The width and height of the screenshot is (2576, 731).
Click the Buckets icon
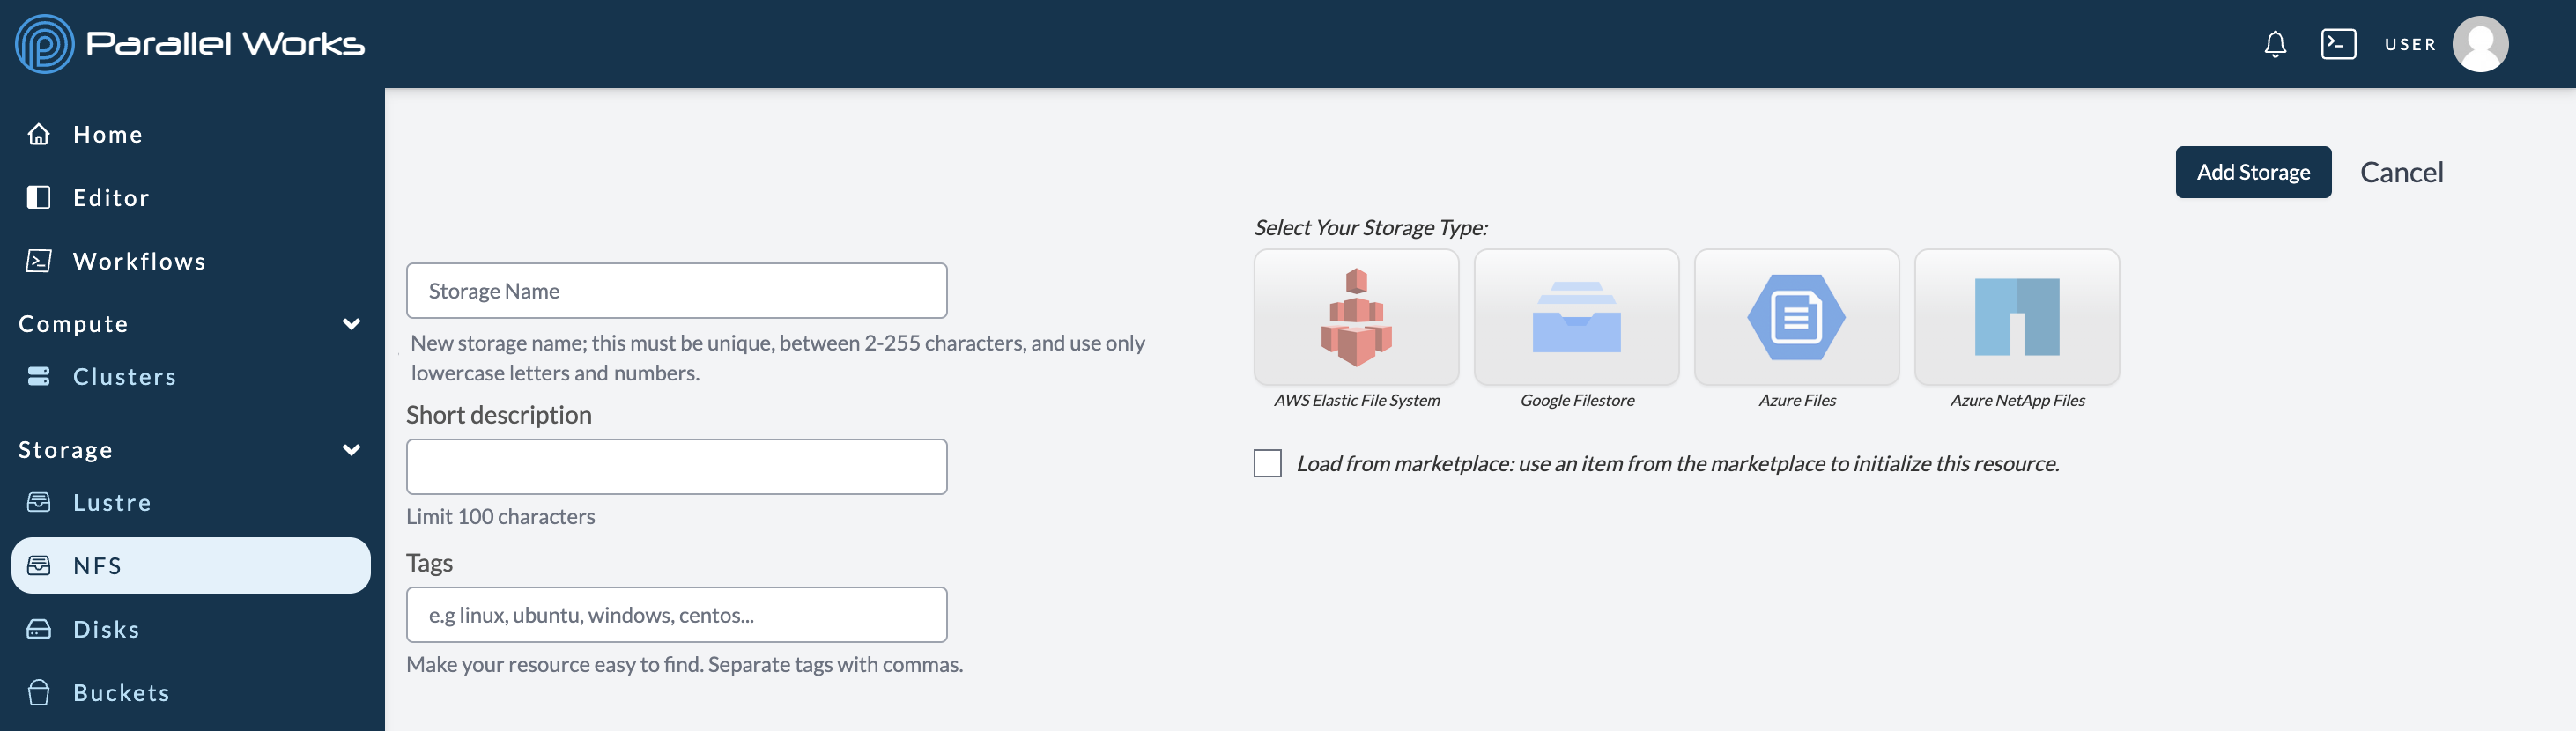39,692
